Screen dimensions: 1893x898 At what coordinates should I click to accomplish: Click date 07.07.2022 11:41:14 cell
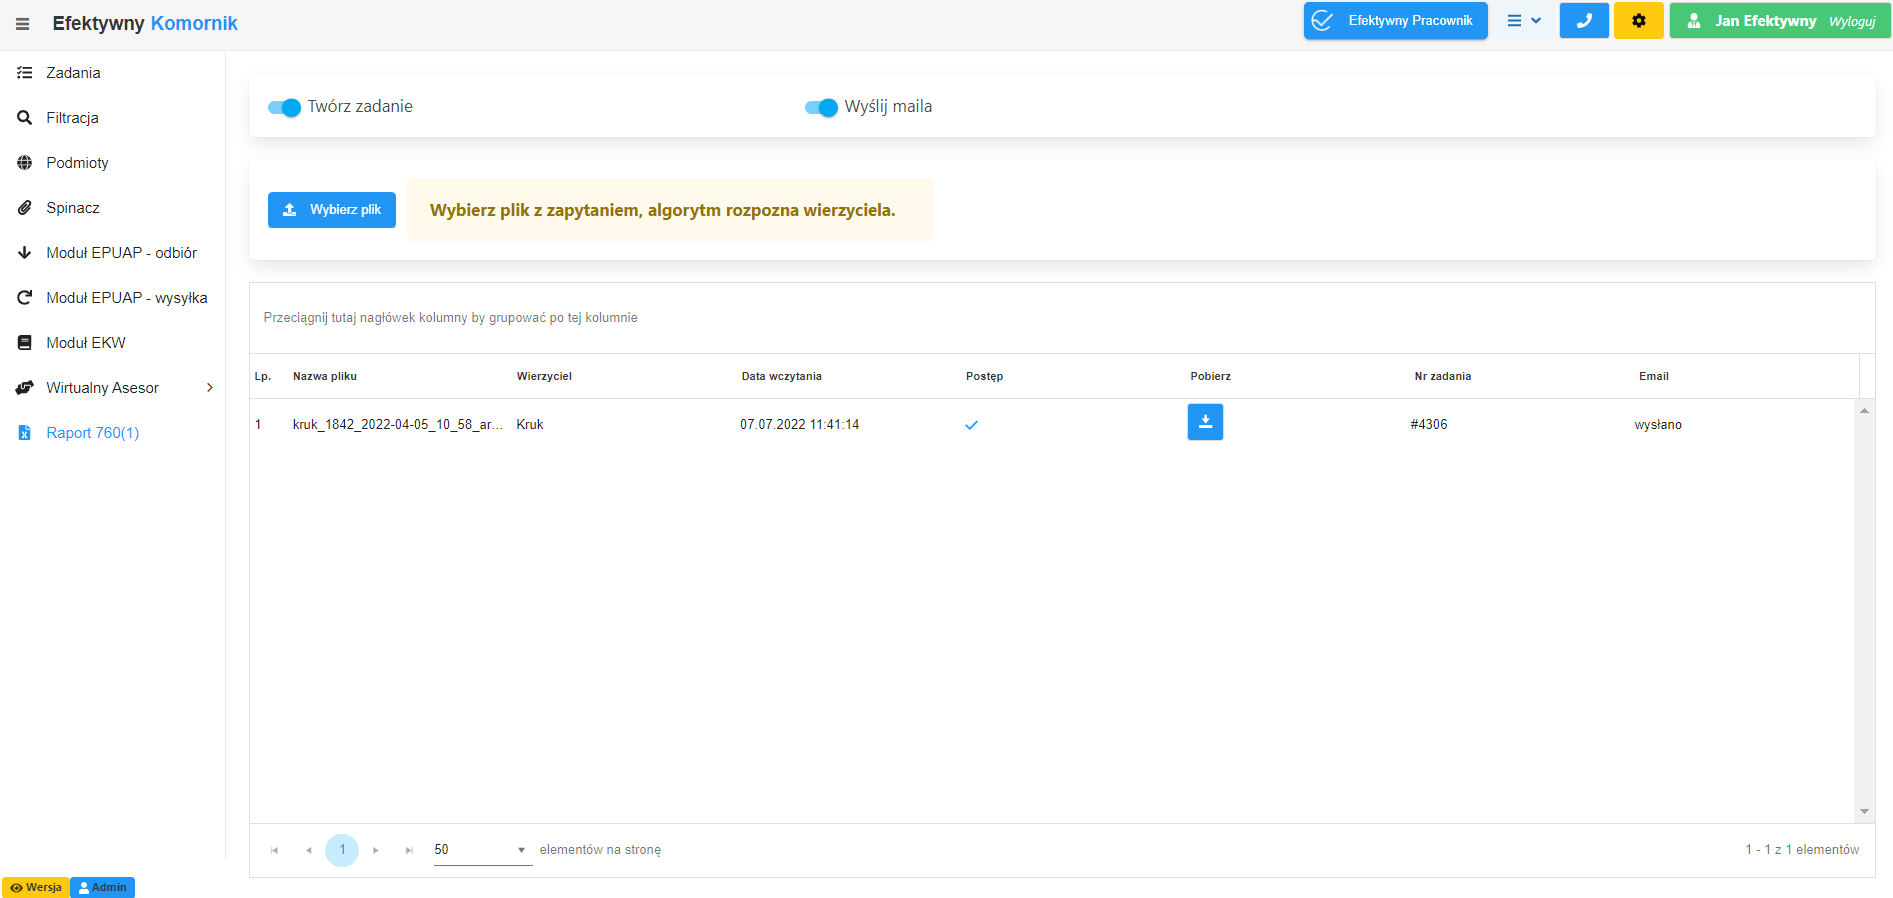click(x=800, y=425)
